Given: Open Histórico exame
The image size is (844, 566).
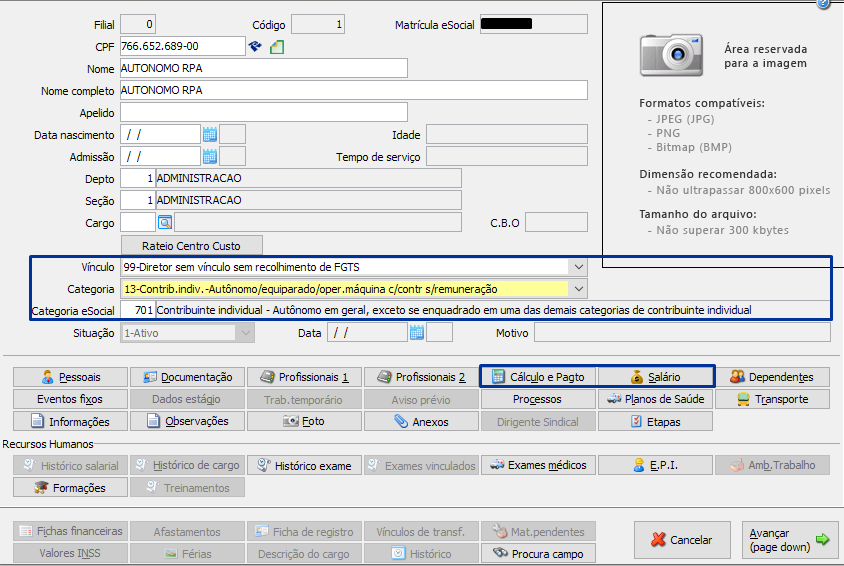Looking at the screenshot, I should click(x=304, y=465).
